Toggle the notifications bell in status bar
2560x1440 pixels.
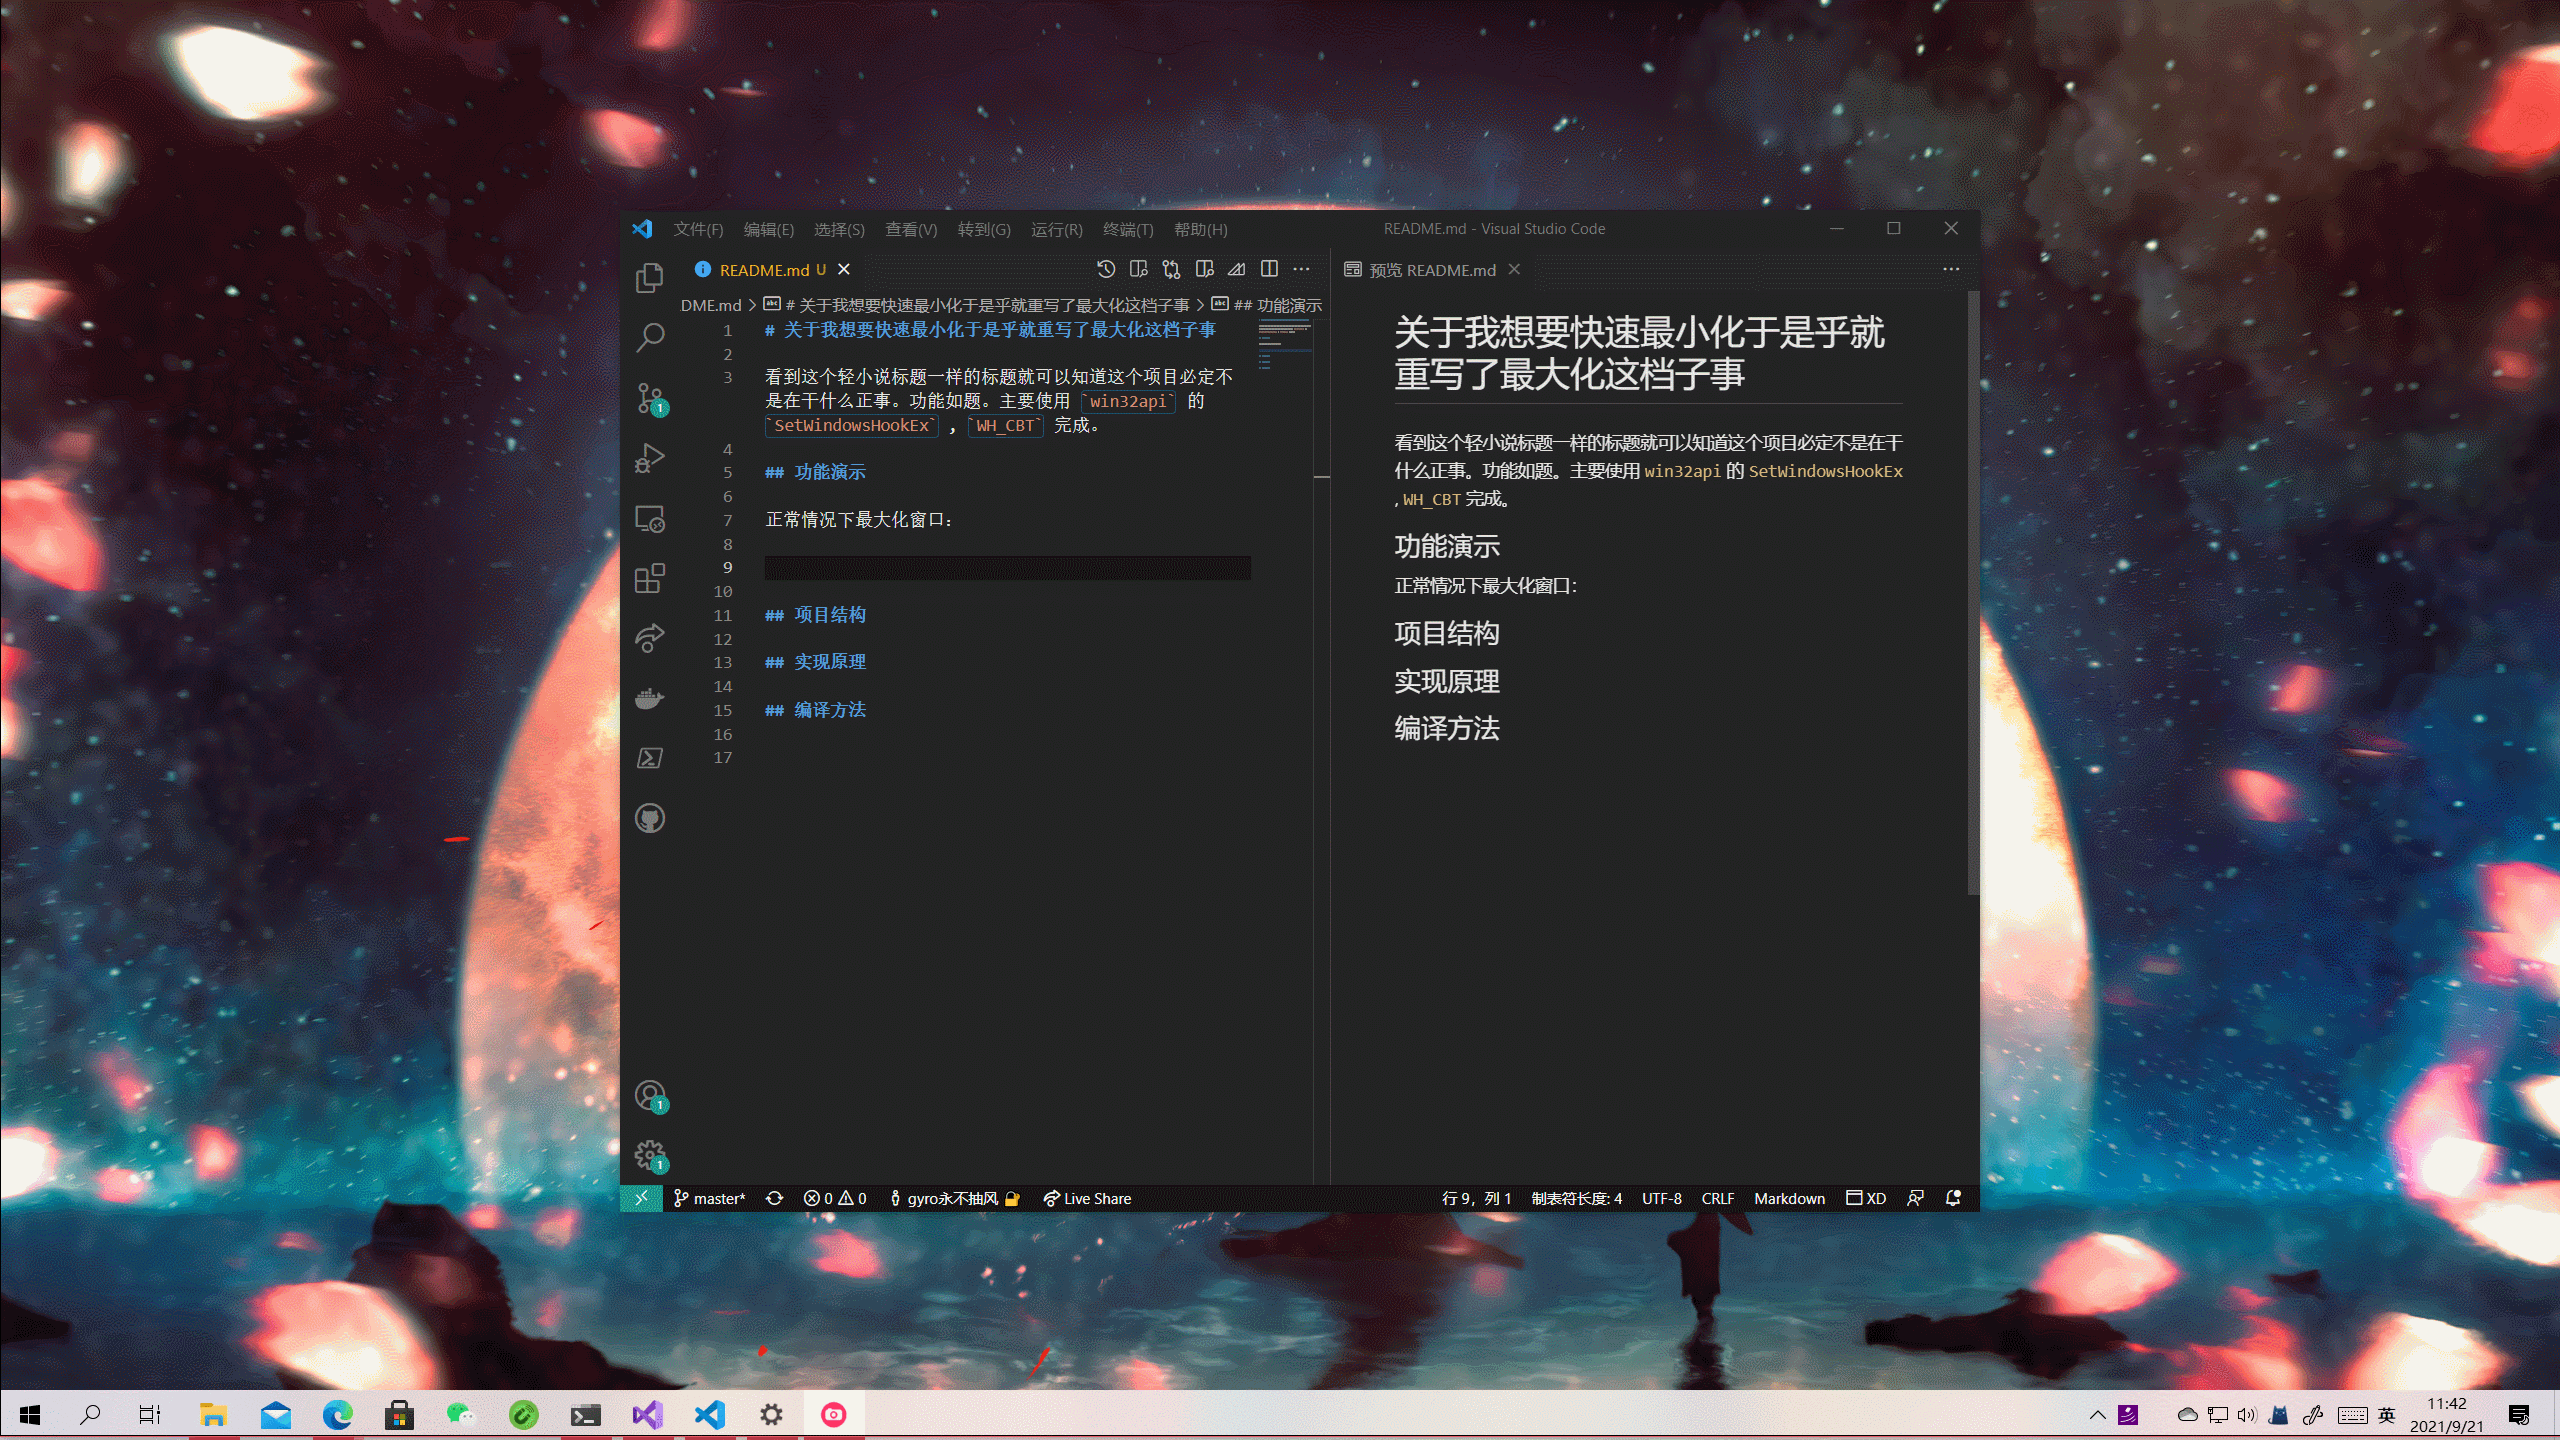(1953, 1198)
